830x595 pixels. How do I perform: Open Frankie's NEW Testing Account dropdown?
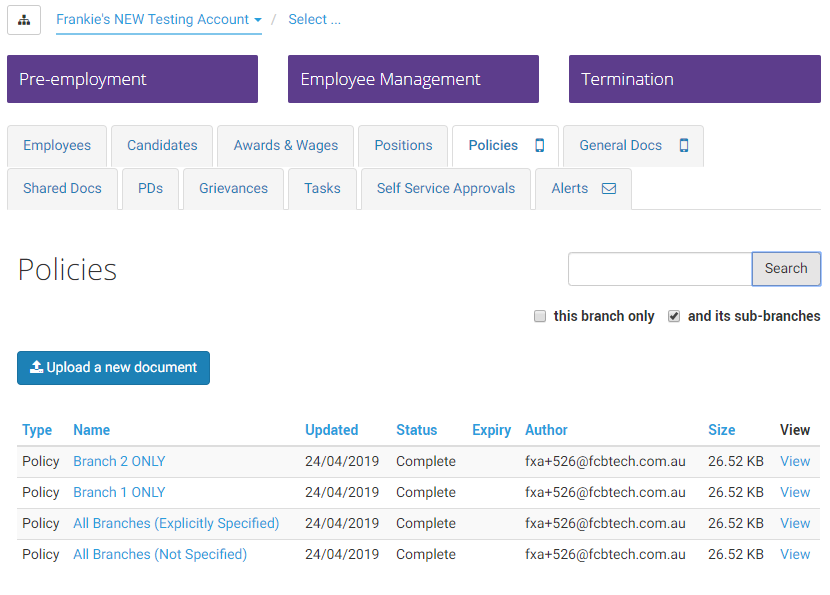159,20
